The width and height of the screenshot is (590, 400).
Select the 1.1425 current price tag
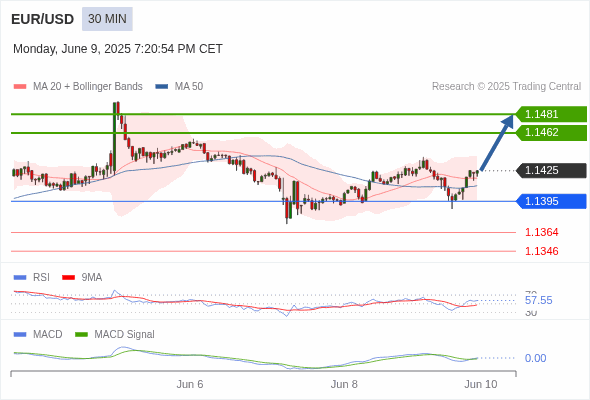(551, 170)
